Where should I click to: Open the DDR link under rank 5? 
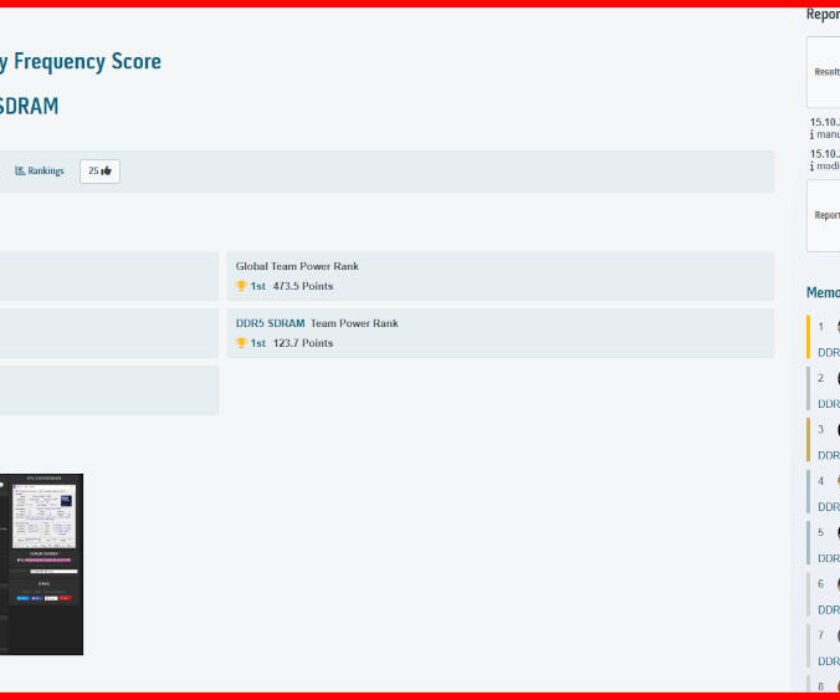828,558
